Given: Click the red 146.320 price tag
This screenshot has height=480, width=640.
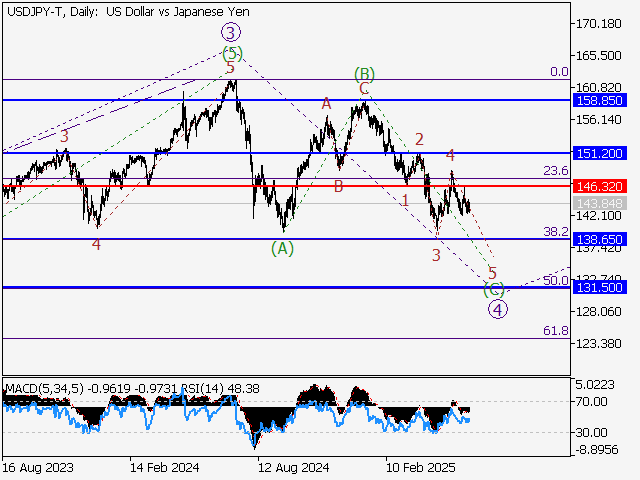Looking at the screenshot, I should 599,186.
